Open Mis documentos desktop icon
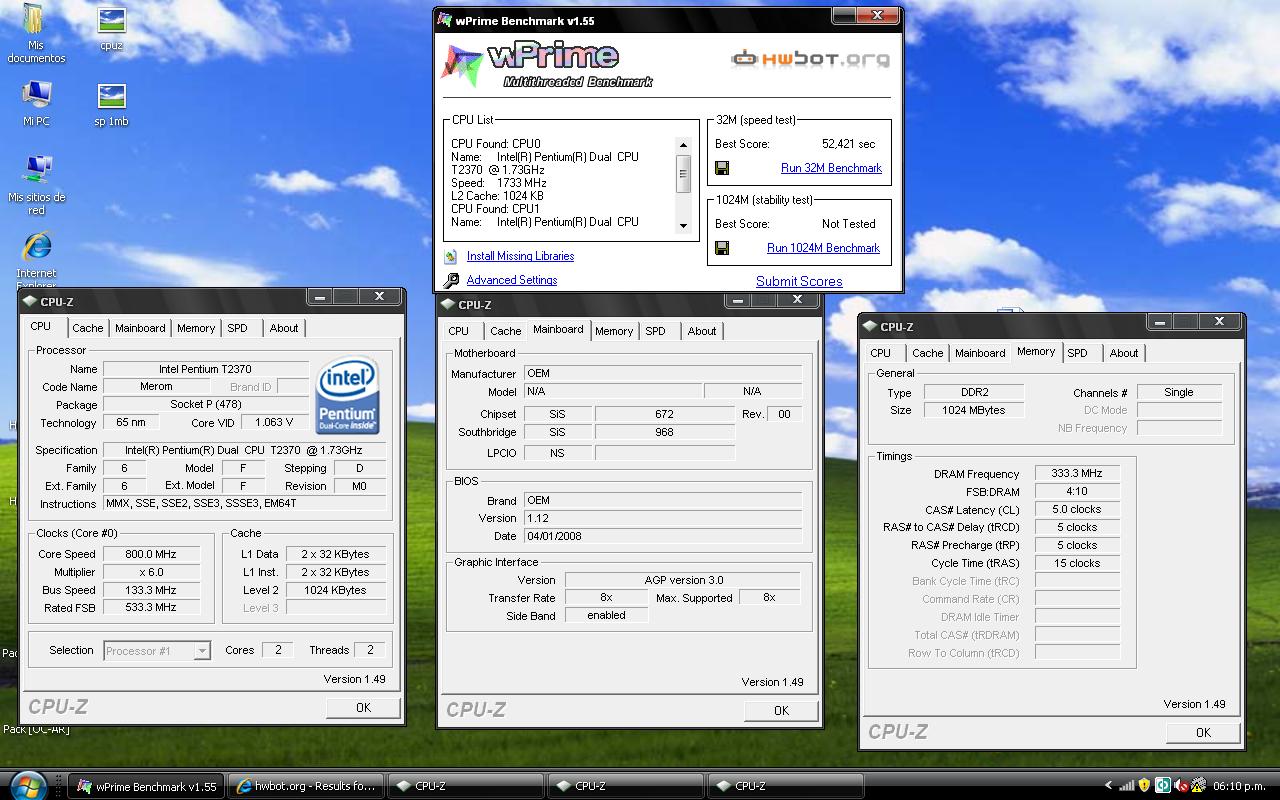The width and height of the screenshot is (1280, 800). pos(36,33)
